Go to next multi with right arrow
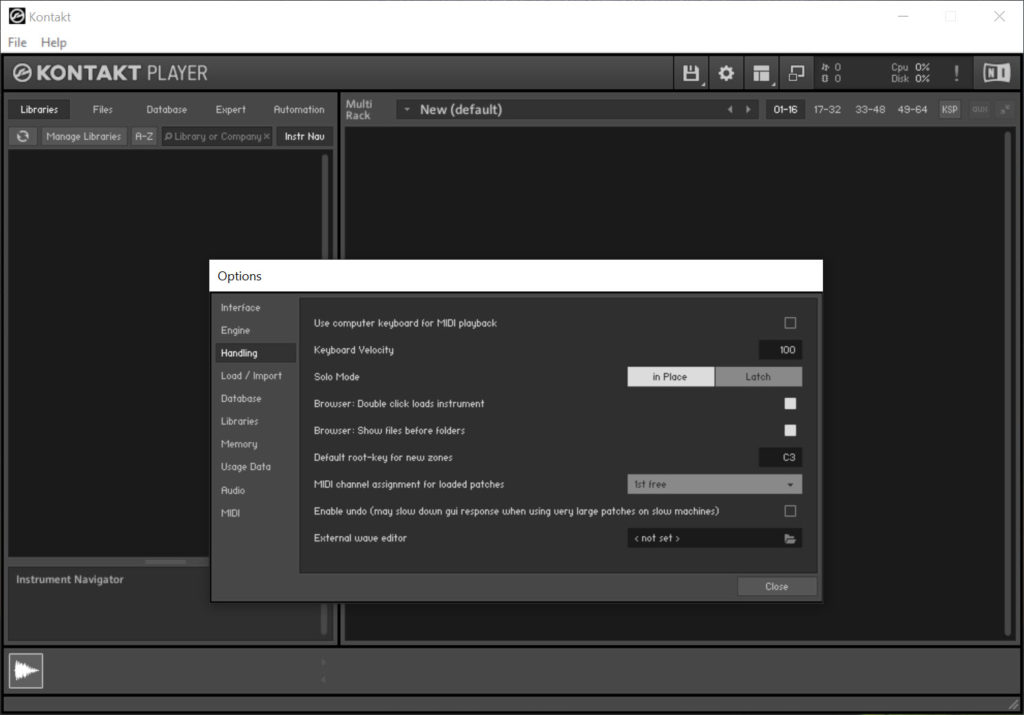 748,110
